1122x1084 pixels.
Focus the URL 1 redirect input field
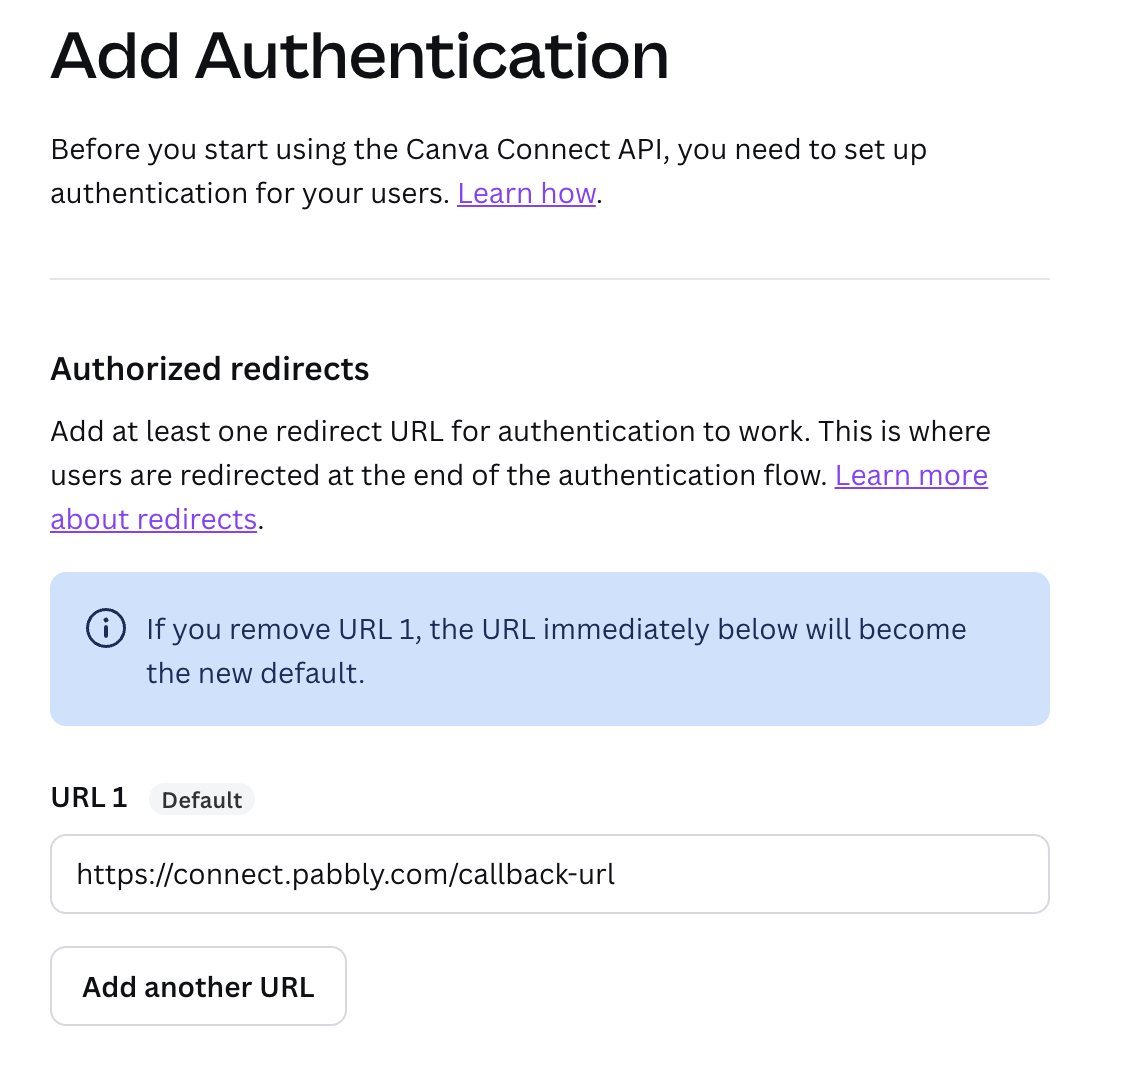click(x=550, y=874)
